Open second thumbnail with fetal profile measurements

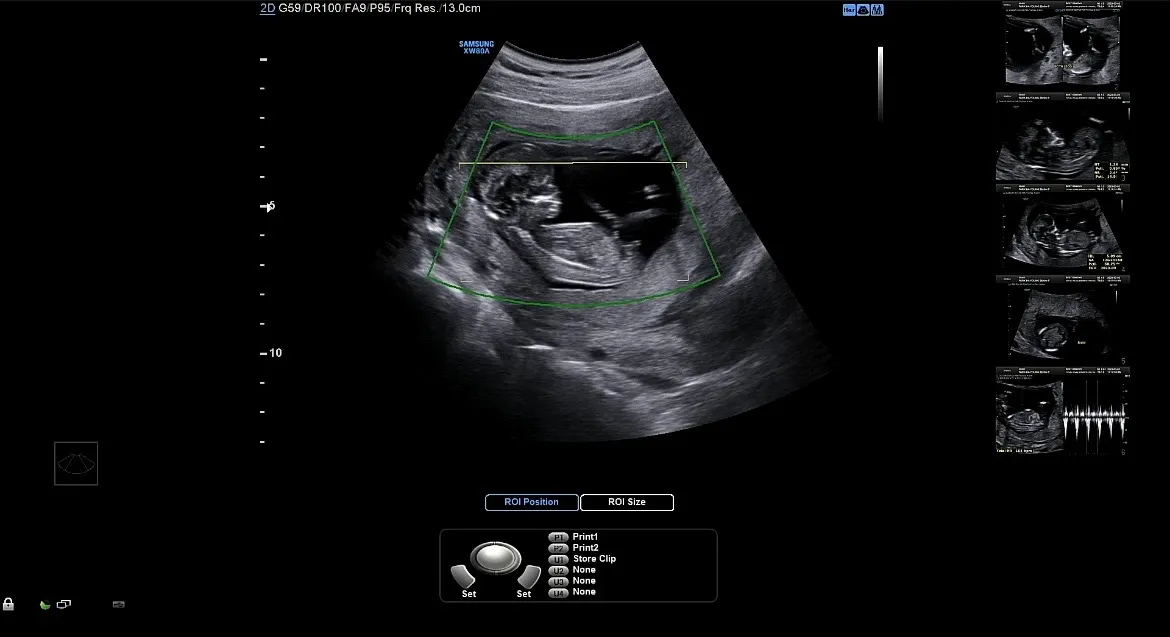[1063, 137]
